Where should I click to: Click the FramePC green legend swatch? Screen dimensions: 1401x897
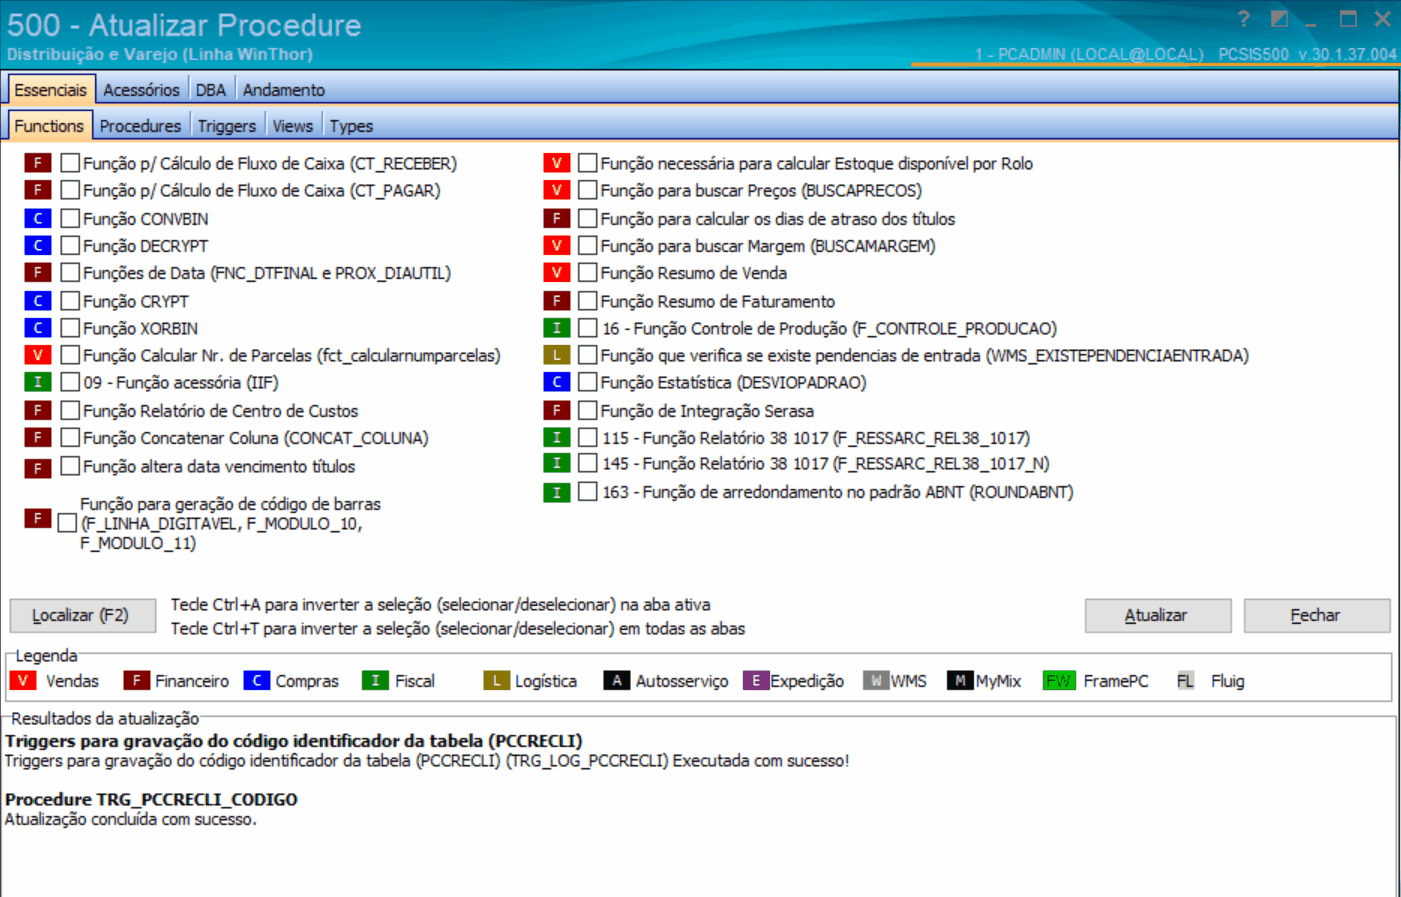[x=1058, y=681]
